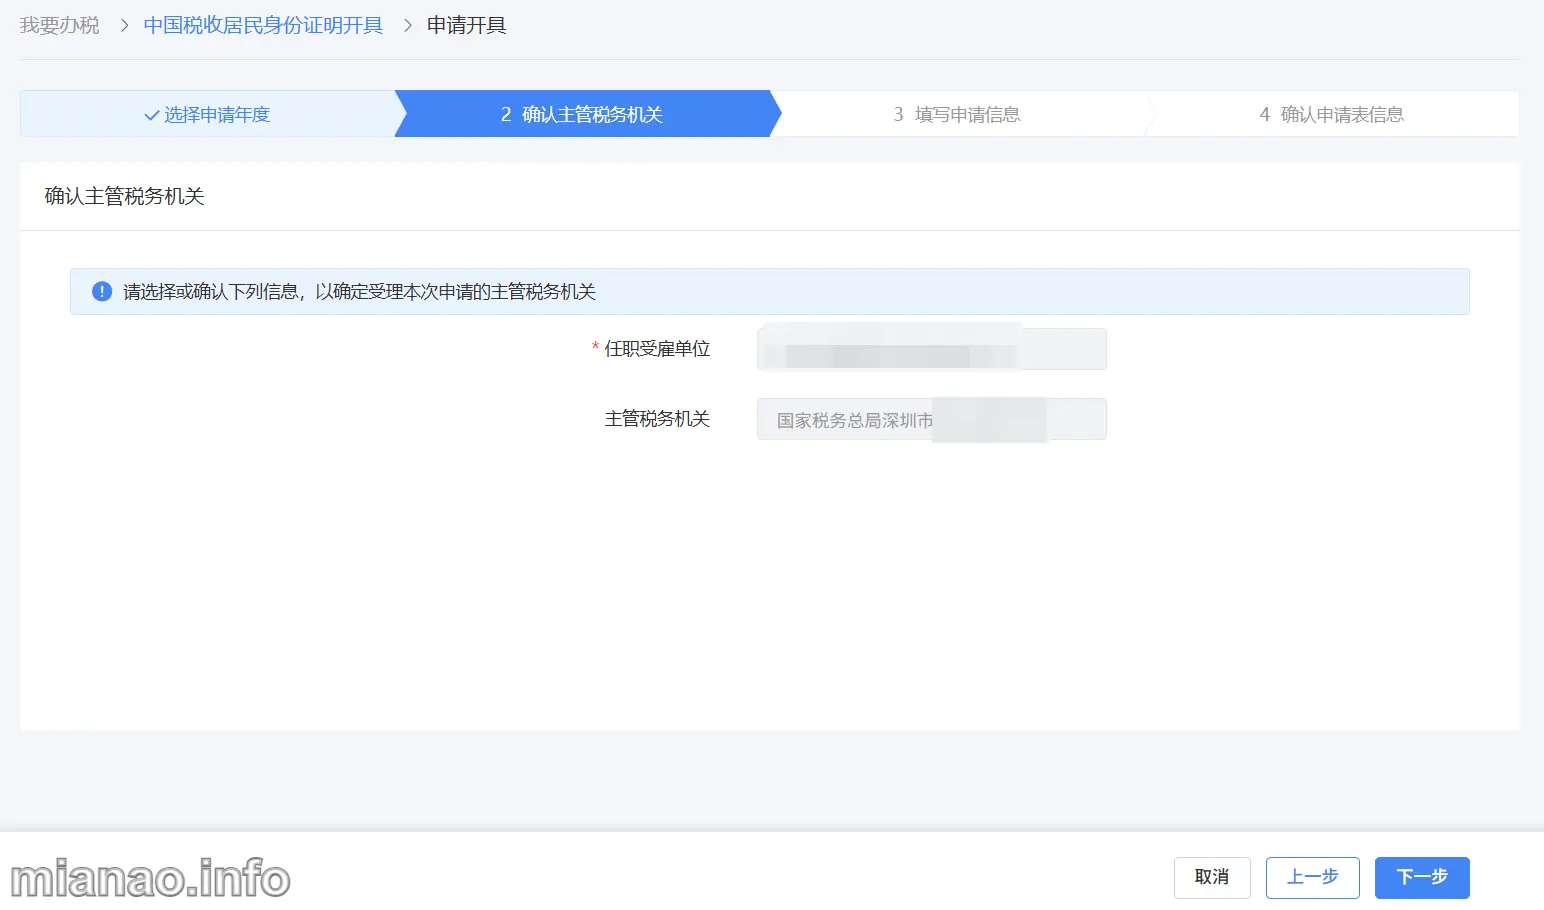Select step 3 填写申请信息
The height and width of the screenshot is (910, 1544).
coord(957,115)
